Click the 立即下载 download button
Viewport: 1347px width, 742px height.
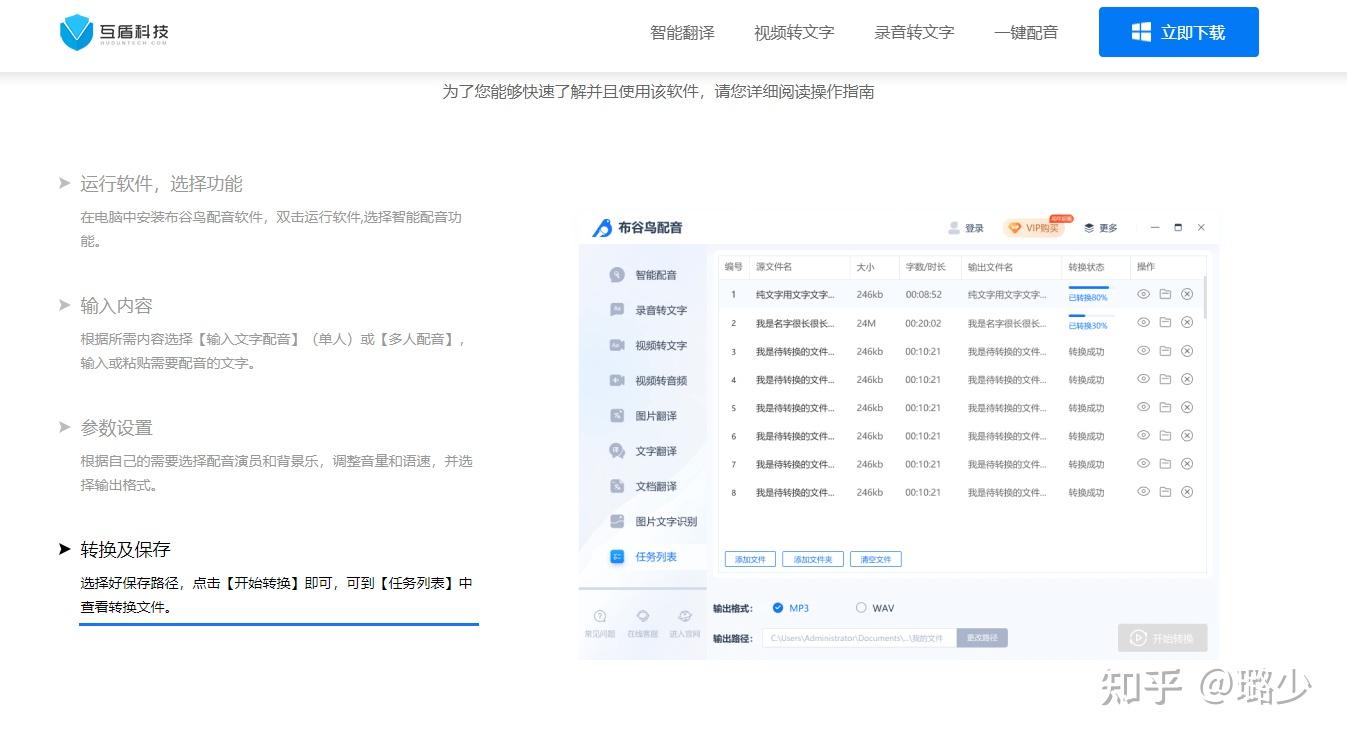coord(1178,32)
